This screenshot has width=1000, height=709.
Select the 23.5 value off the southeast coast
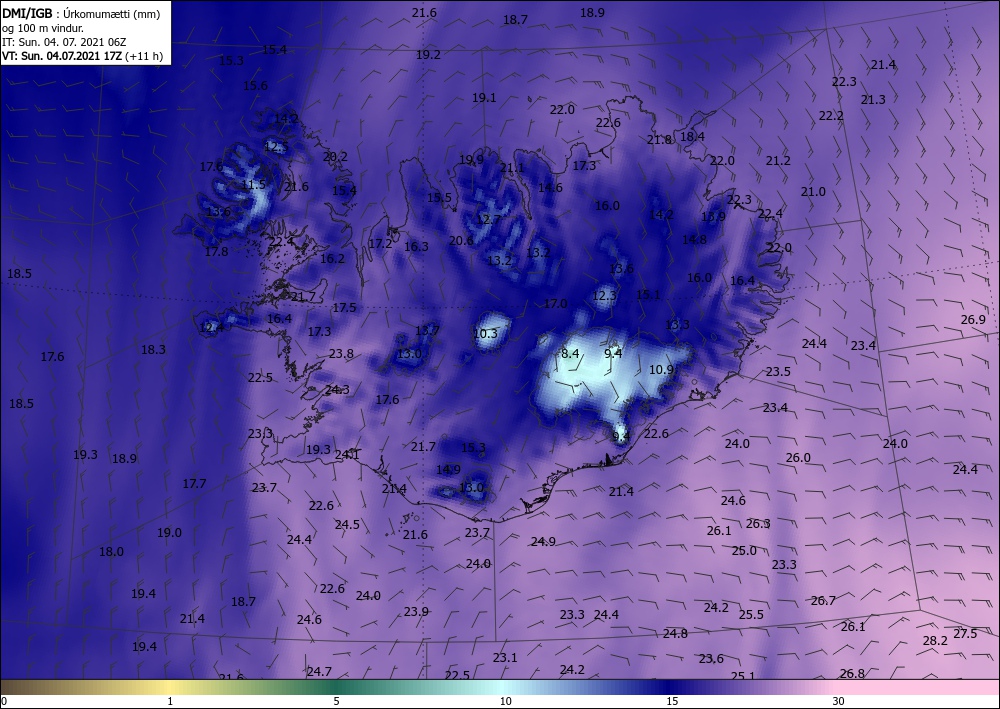(x=778, y=371)
